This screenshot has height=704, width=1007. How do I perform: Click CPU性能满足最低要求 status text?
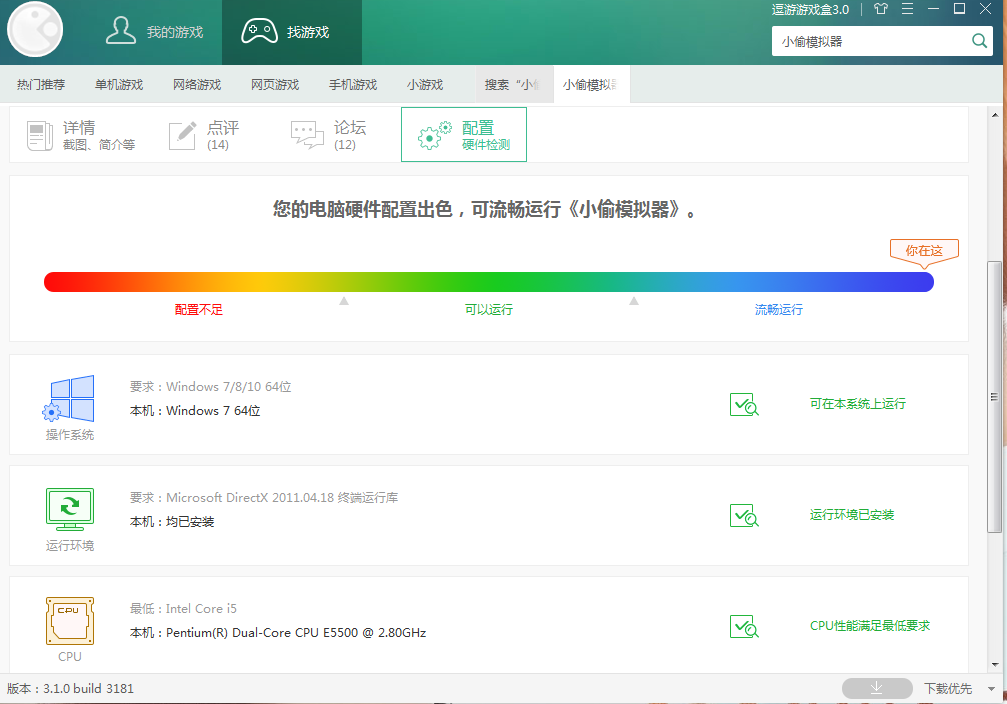870,626
